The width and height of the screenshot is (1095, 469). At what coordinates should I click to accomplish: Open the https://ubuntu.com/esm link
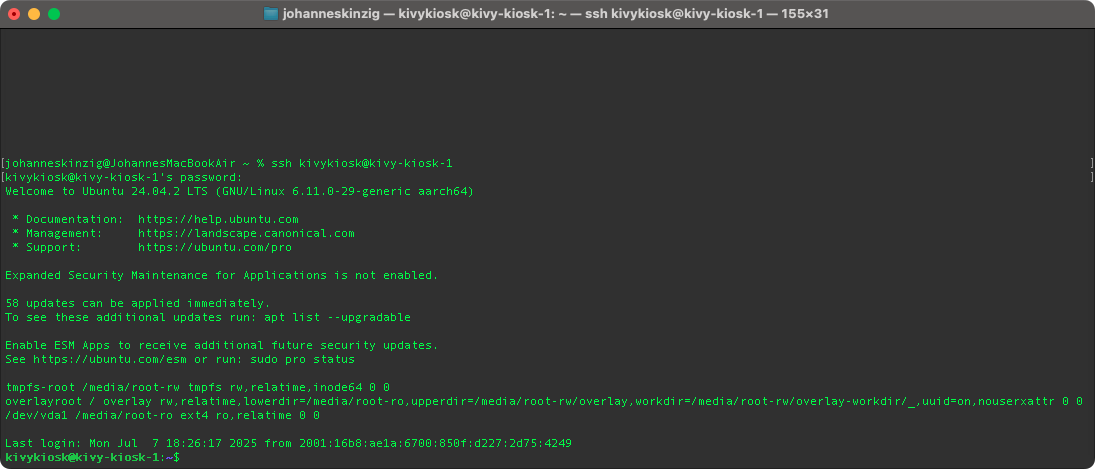pos(110,359)
